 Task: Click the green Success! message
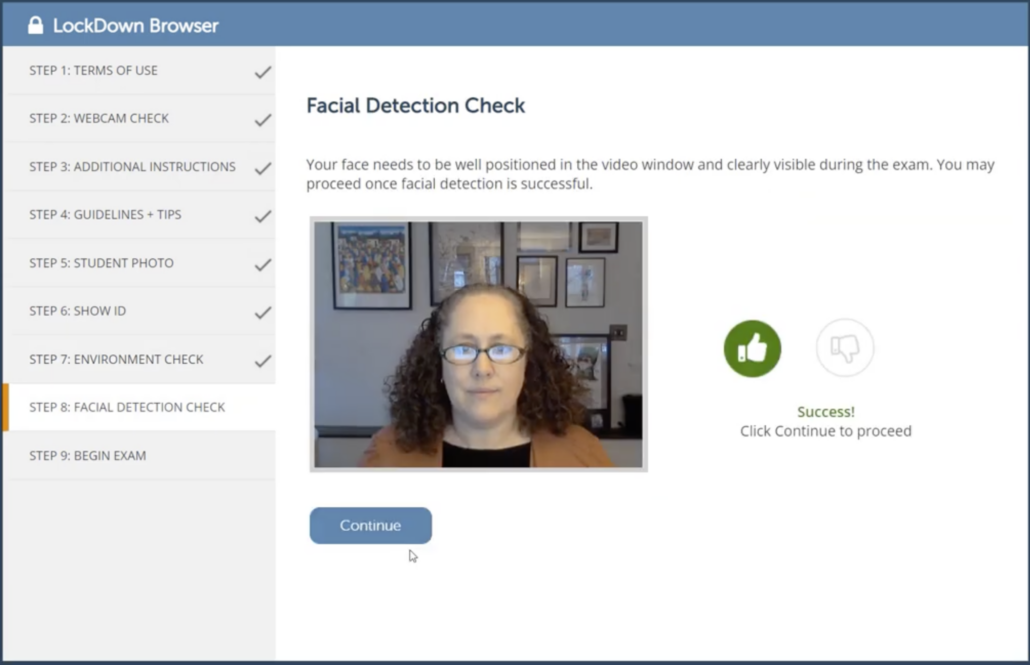pos(826,412)
